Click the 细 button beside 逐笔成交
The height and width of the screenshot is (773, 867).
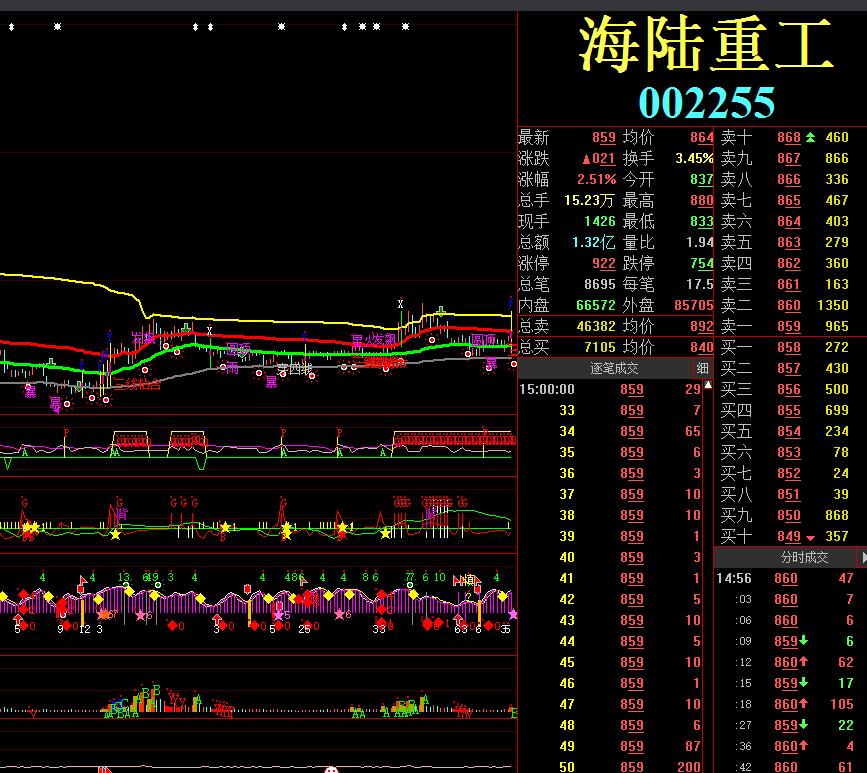702,368
